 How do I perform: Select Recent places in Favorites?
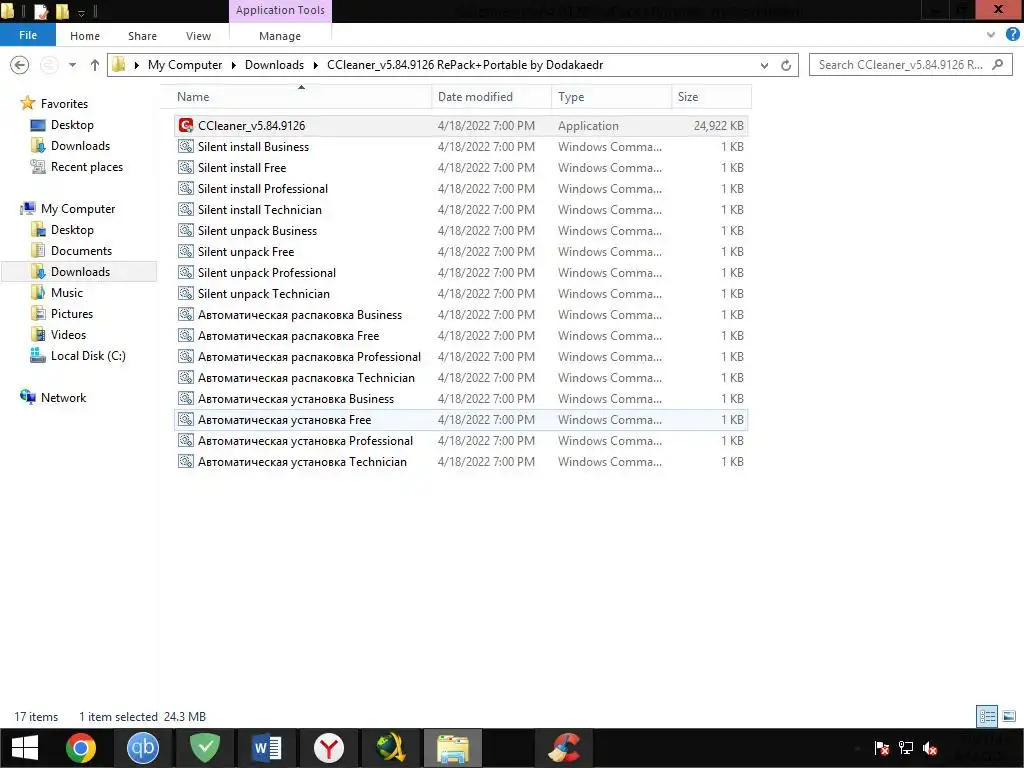click(87, 167)
